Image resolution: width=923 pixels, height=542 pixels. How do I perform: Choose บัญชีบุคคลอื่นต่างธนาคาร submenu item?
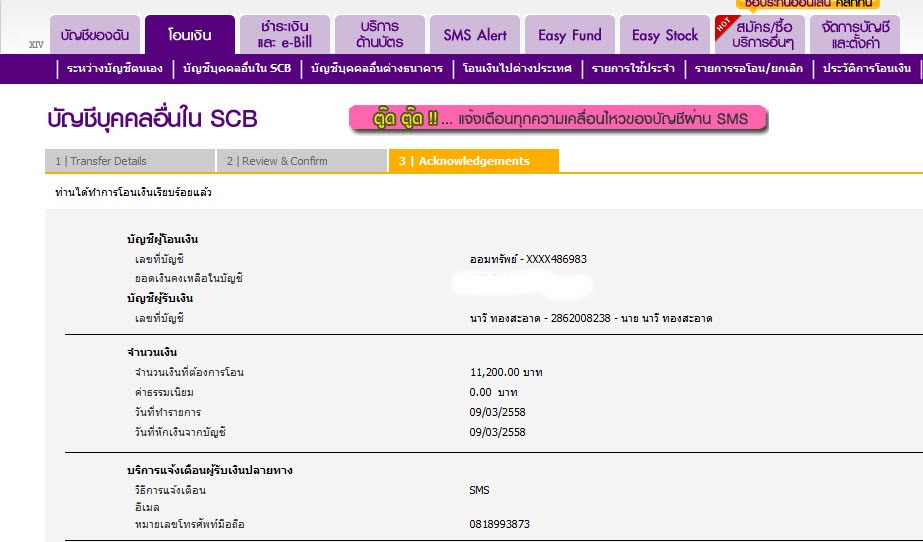tap(377, 68)
